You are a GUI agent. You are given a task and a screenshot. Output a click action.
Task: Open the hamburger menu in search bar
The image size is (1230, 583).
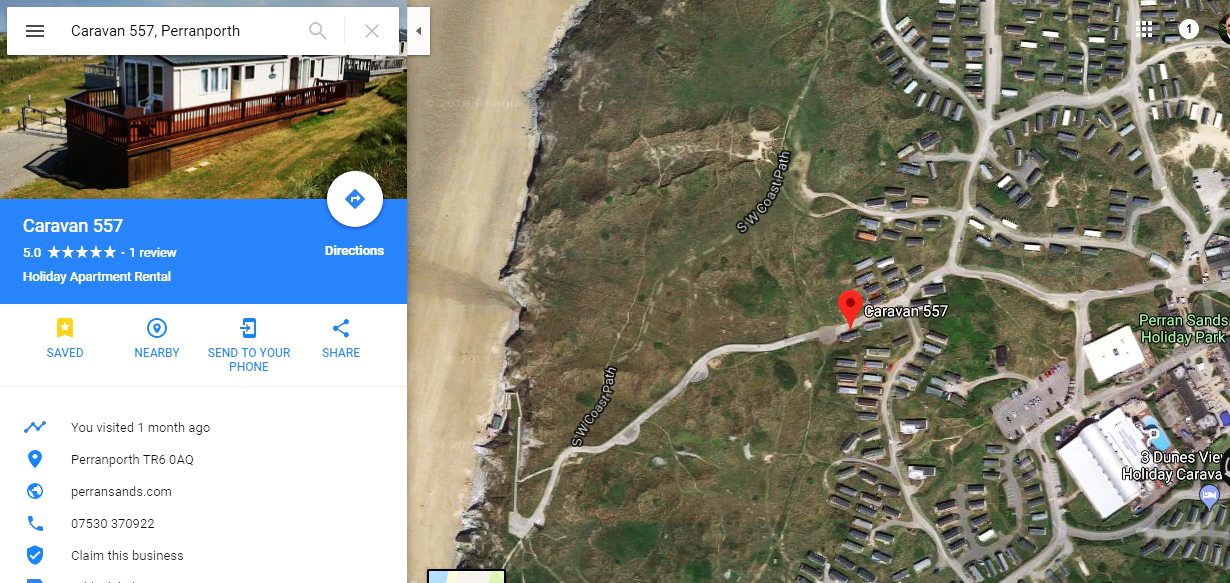click(35, 31)
